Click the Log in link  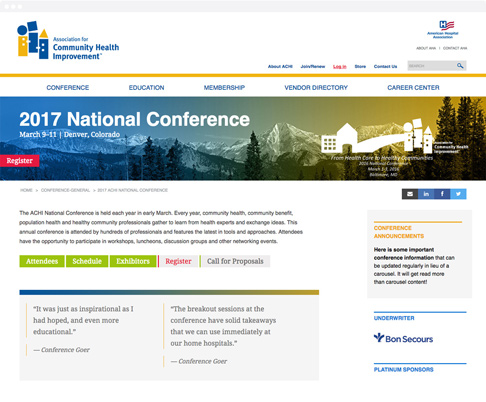click(x=340, y=66)
